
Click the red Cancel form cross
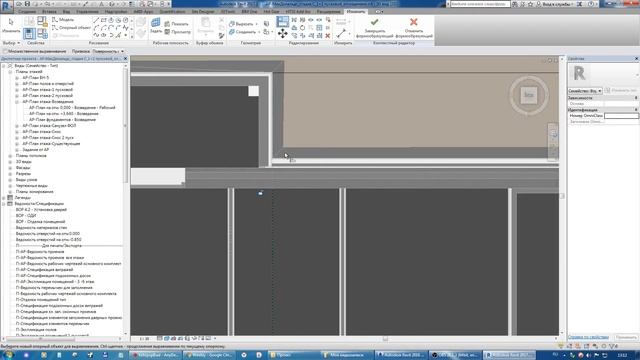(413, 27)
